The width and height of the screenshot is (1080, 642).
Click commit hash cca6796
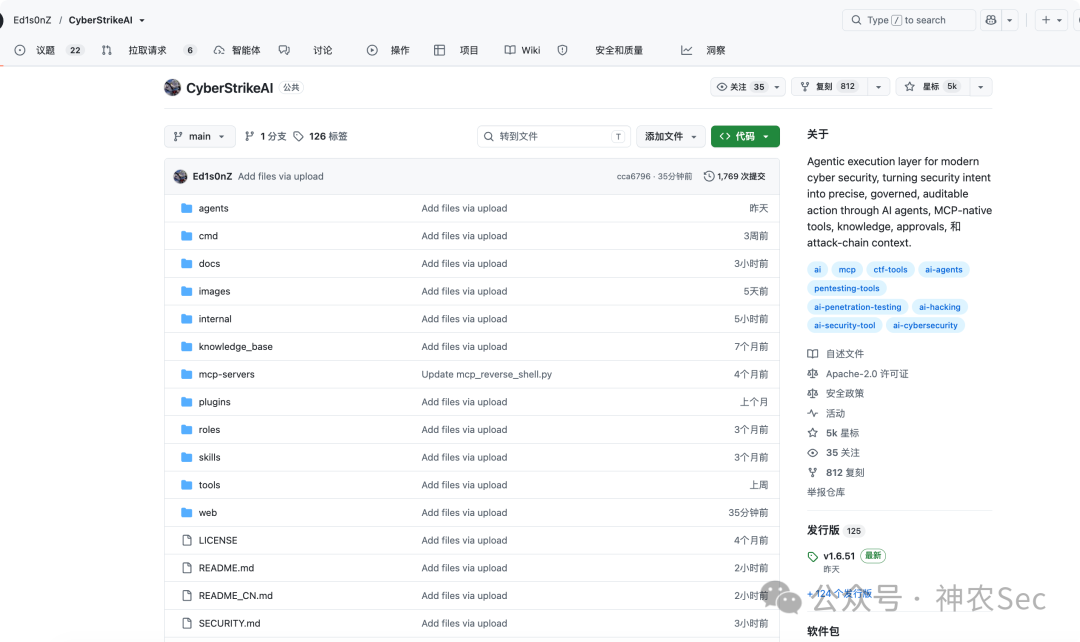coord(633,176)
